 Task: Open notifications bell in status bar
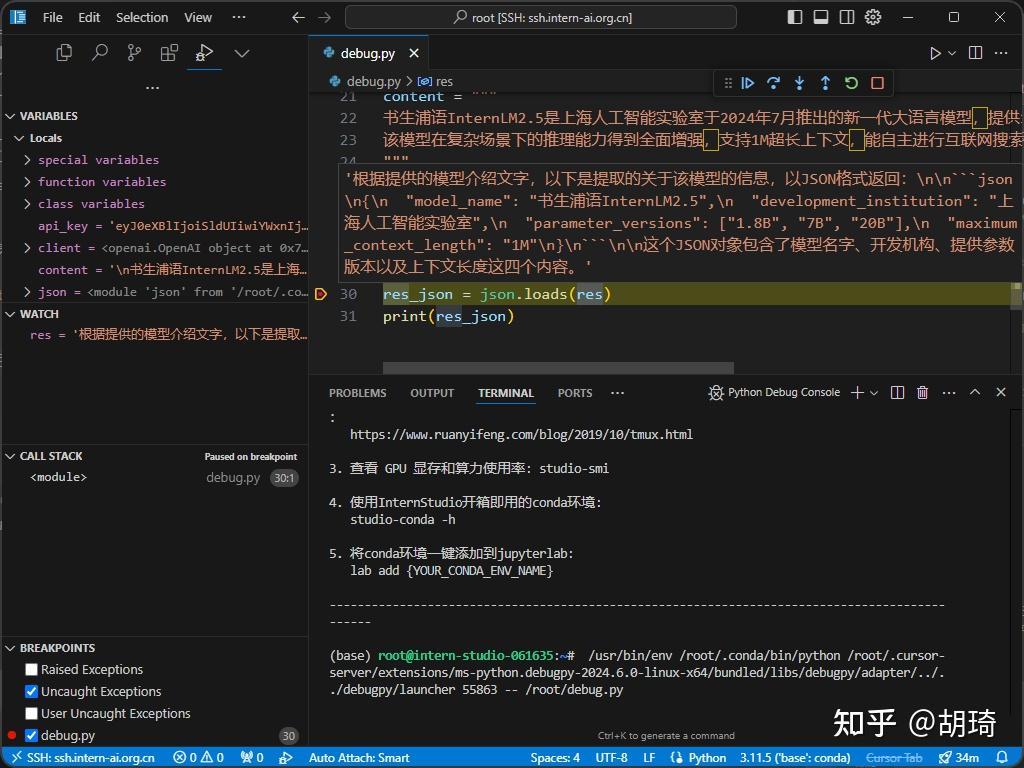(x=1002, y=758)
